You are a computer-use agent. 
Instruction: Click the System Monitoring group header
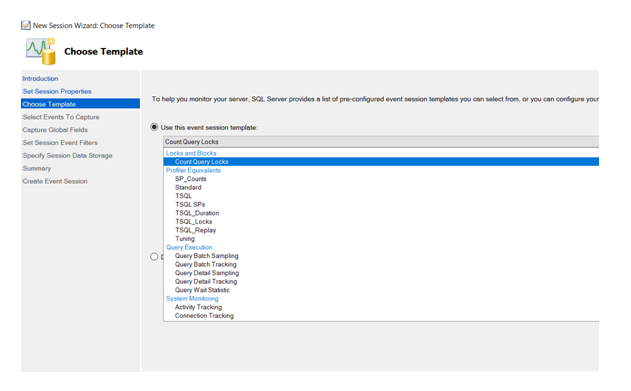pyautogui.click(x=192, y=298)
